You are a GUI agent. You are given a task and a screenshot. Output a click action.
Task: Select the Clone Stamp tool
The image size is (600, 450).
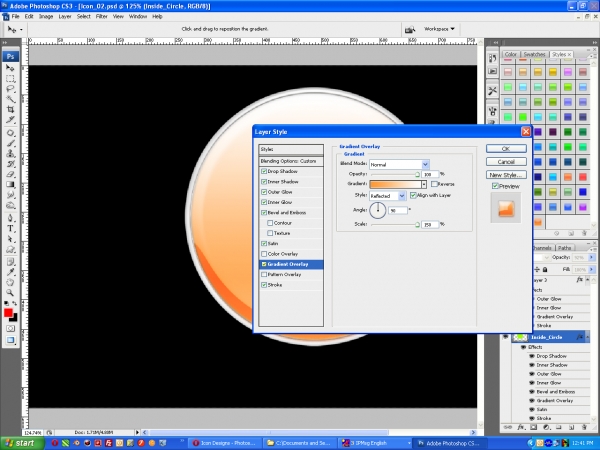10,154
